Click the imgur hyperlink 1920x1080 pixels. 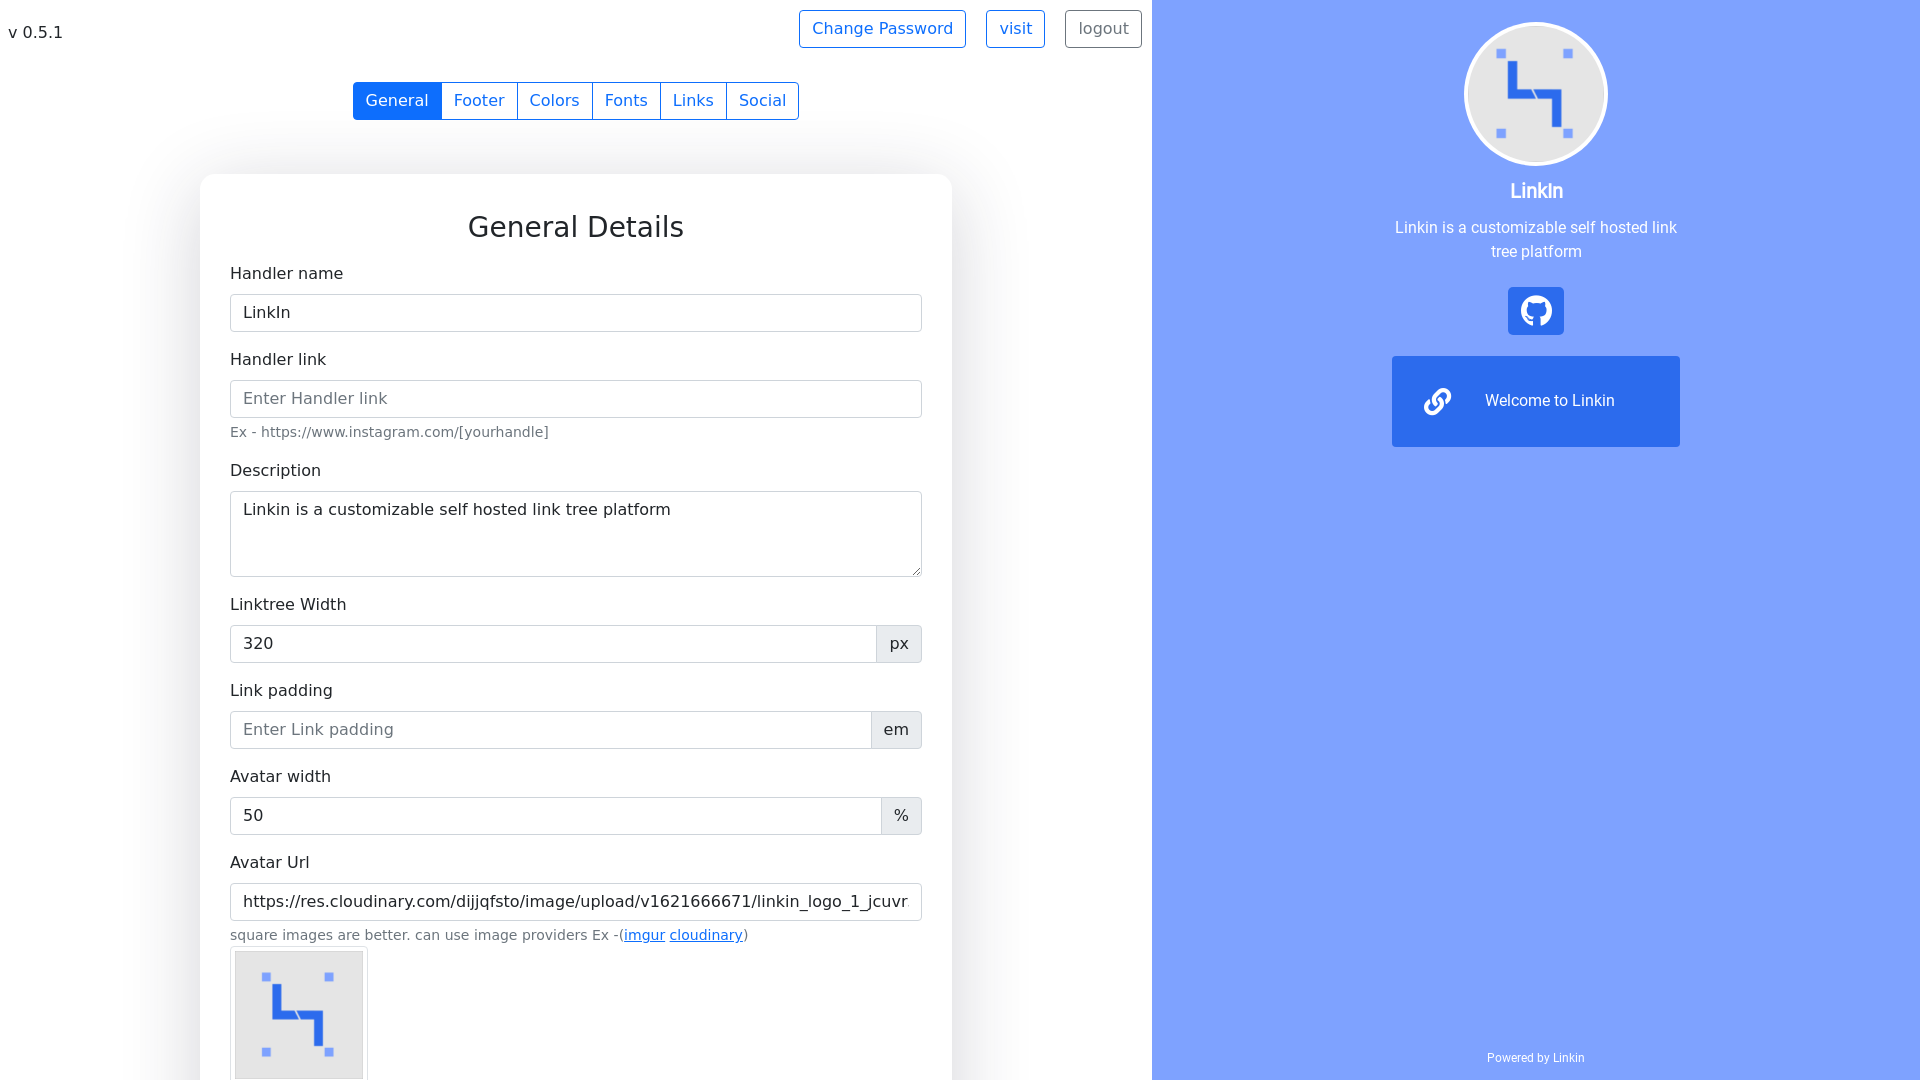[644, 935]
